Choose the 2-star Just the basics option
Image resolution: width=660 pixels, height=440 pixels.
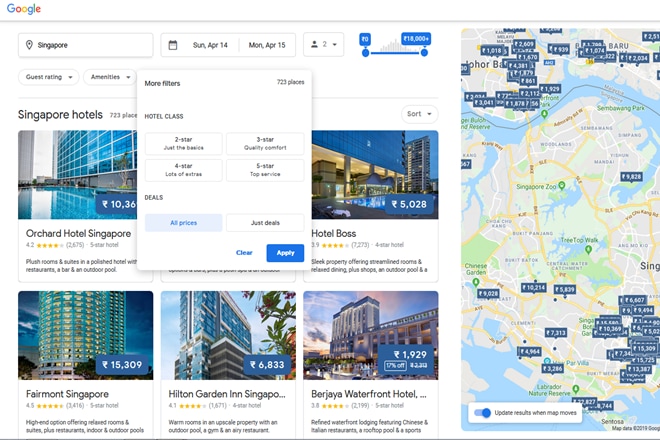pyautogui.click(x=184, y=143)
